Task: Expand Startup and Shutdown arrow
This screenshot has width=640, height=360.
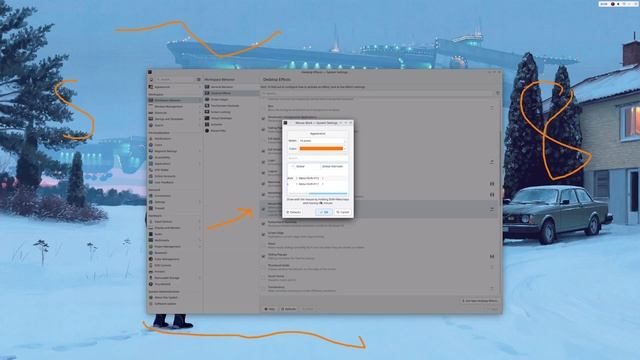Action: (200, 119)
